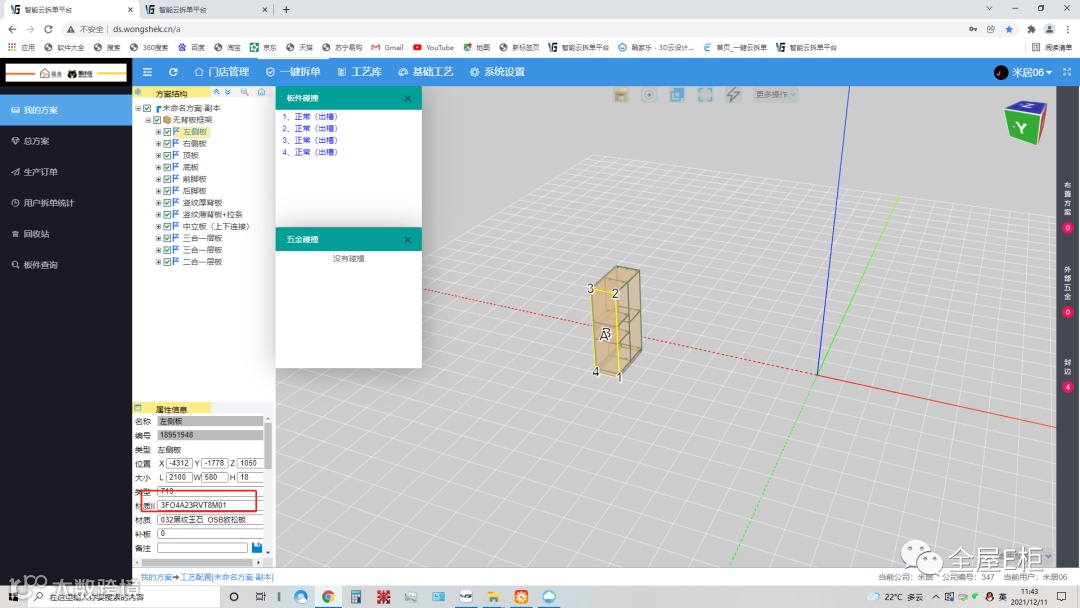Click the home icon in 方案结构 header
Viewport: 1080px width, 608px height.
click(261, 92)
